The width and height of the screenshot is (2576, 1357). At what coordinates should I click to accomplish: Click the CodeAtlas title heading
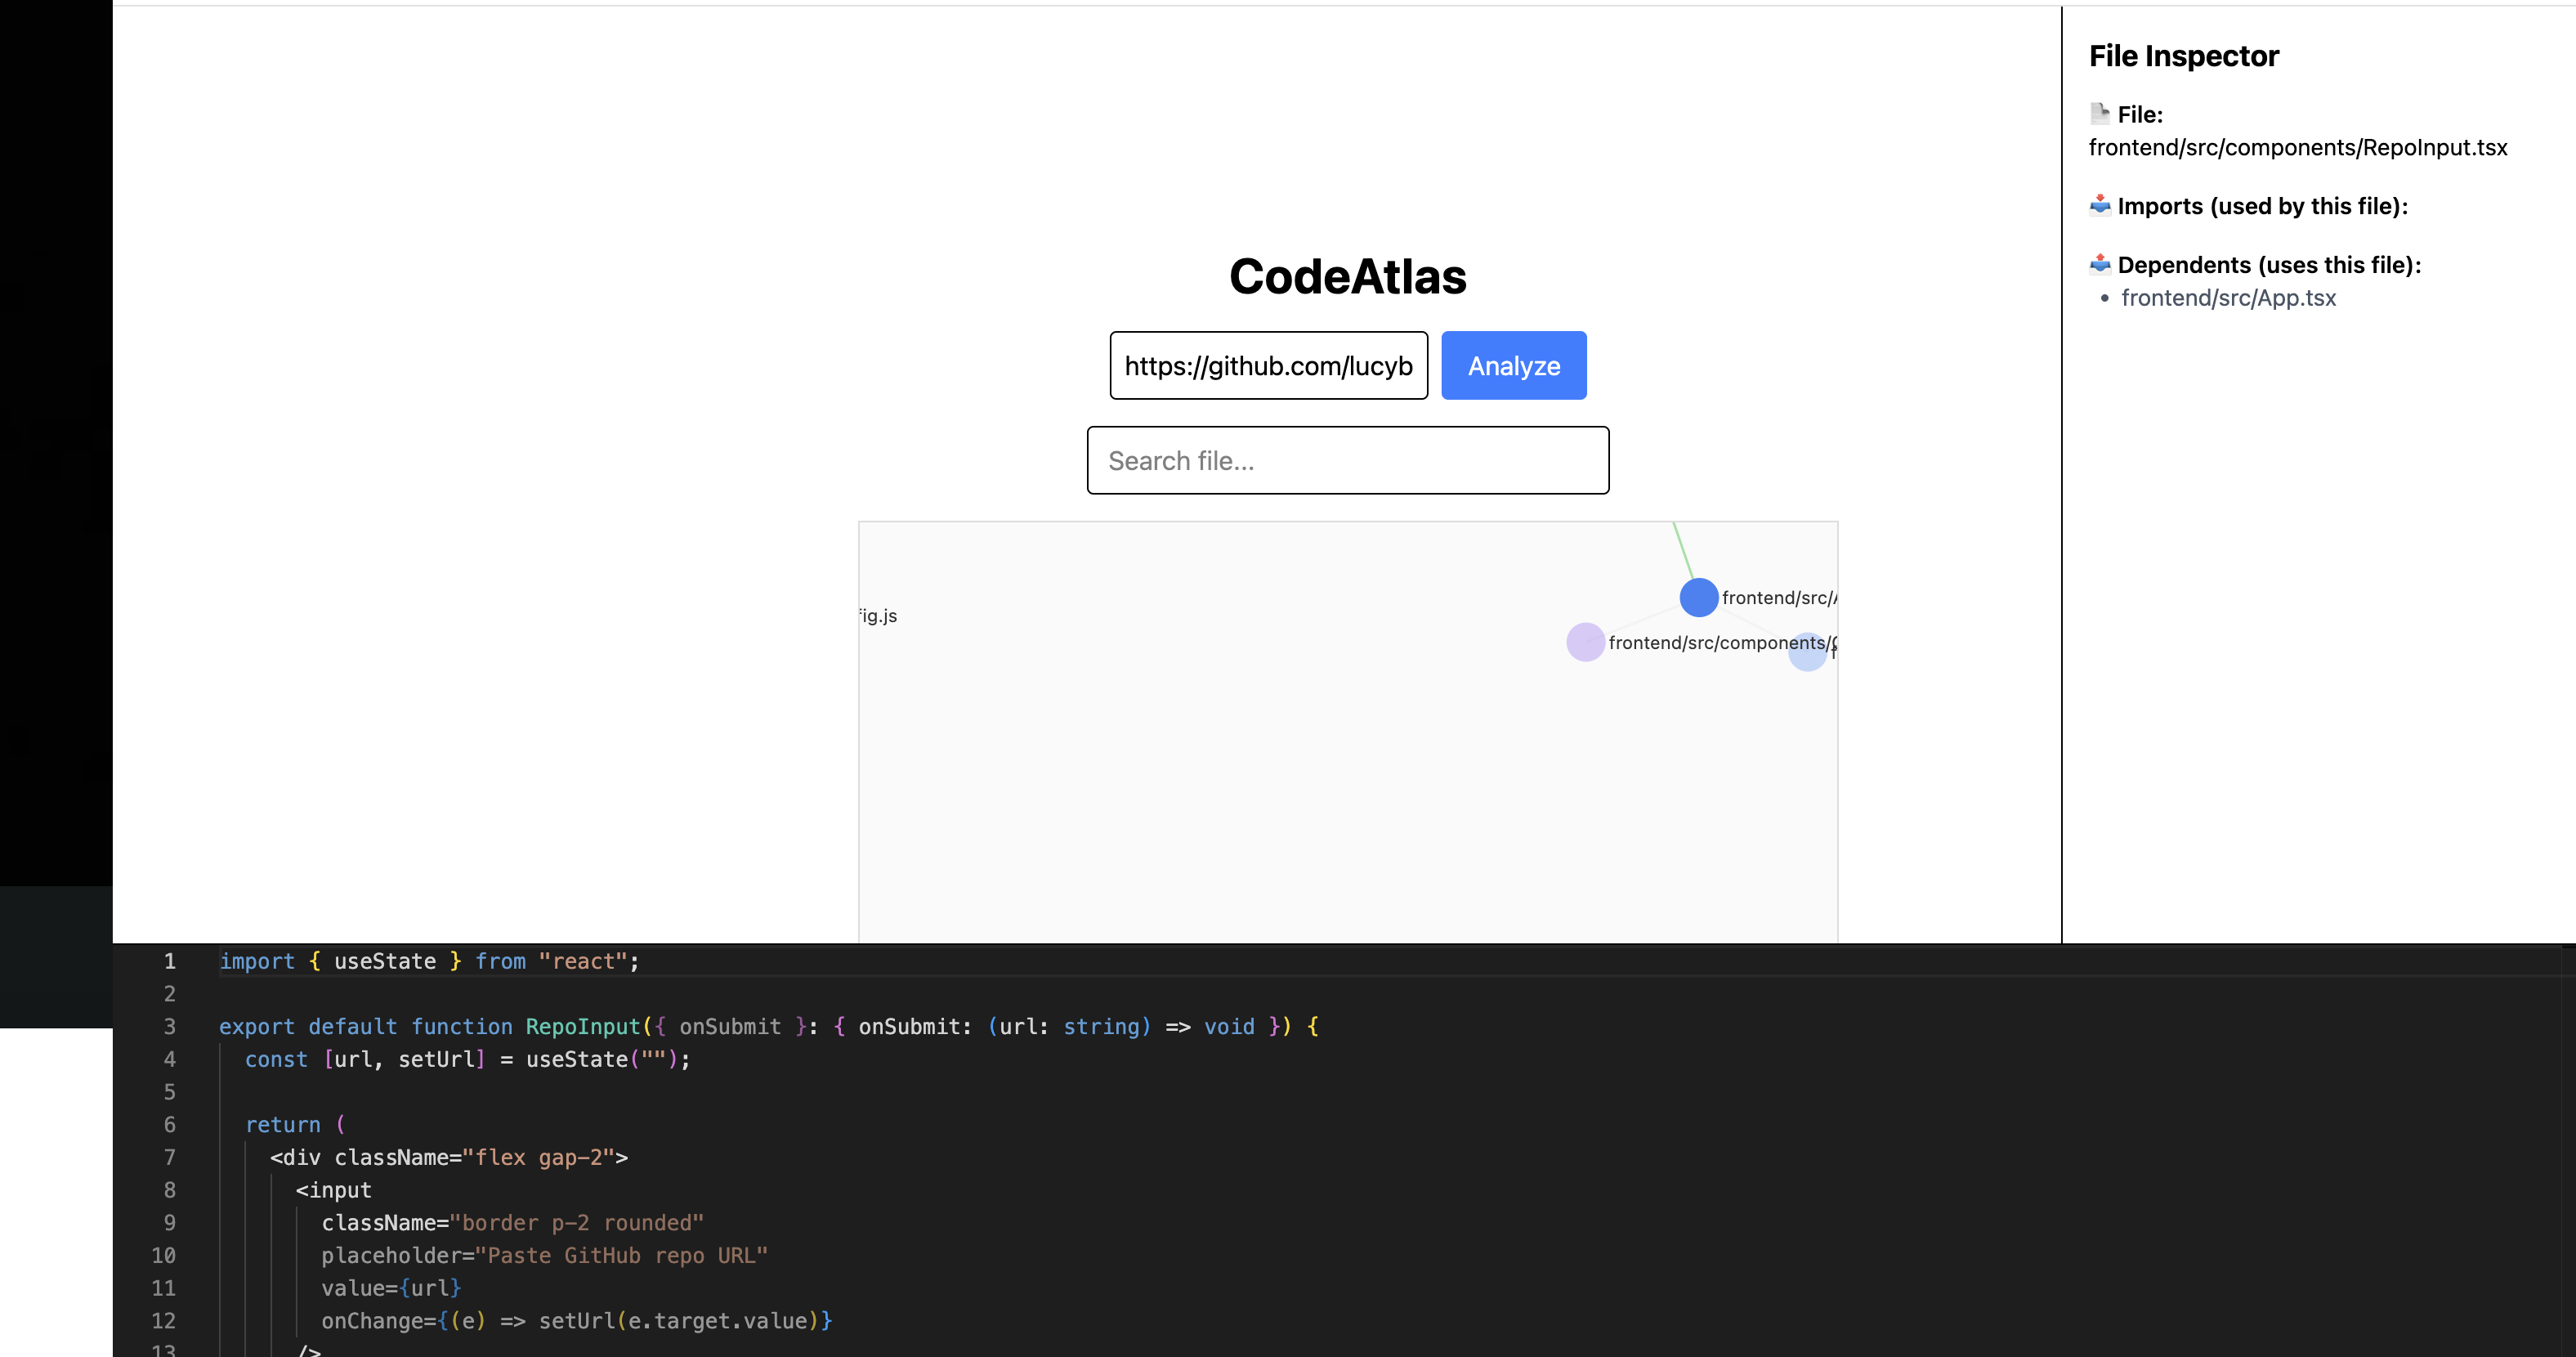[1347, 277]
